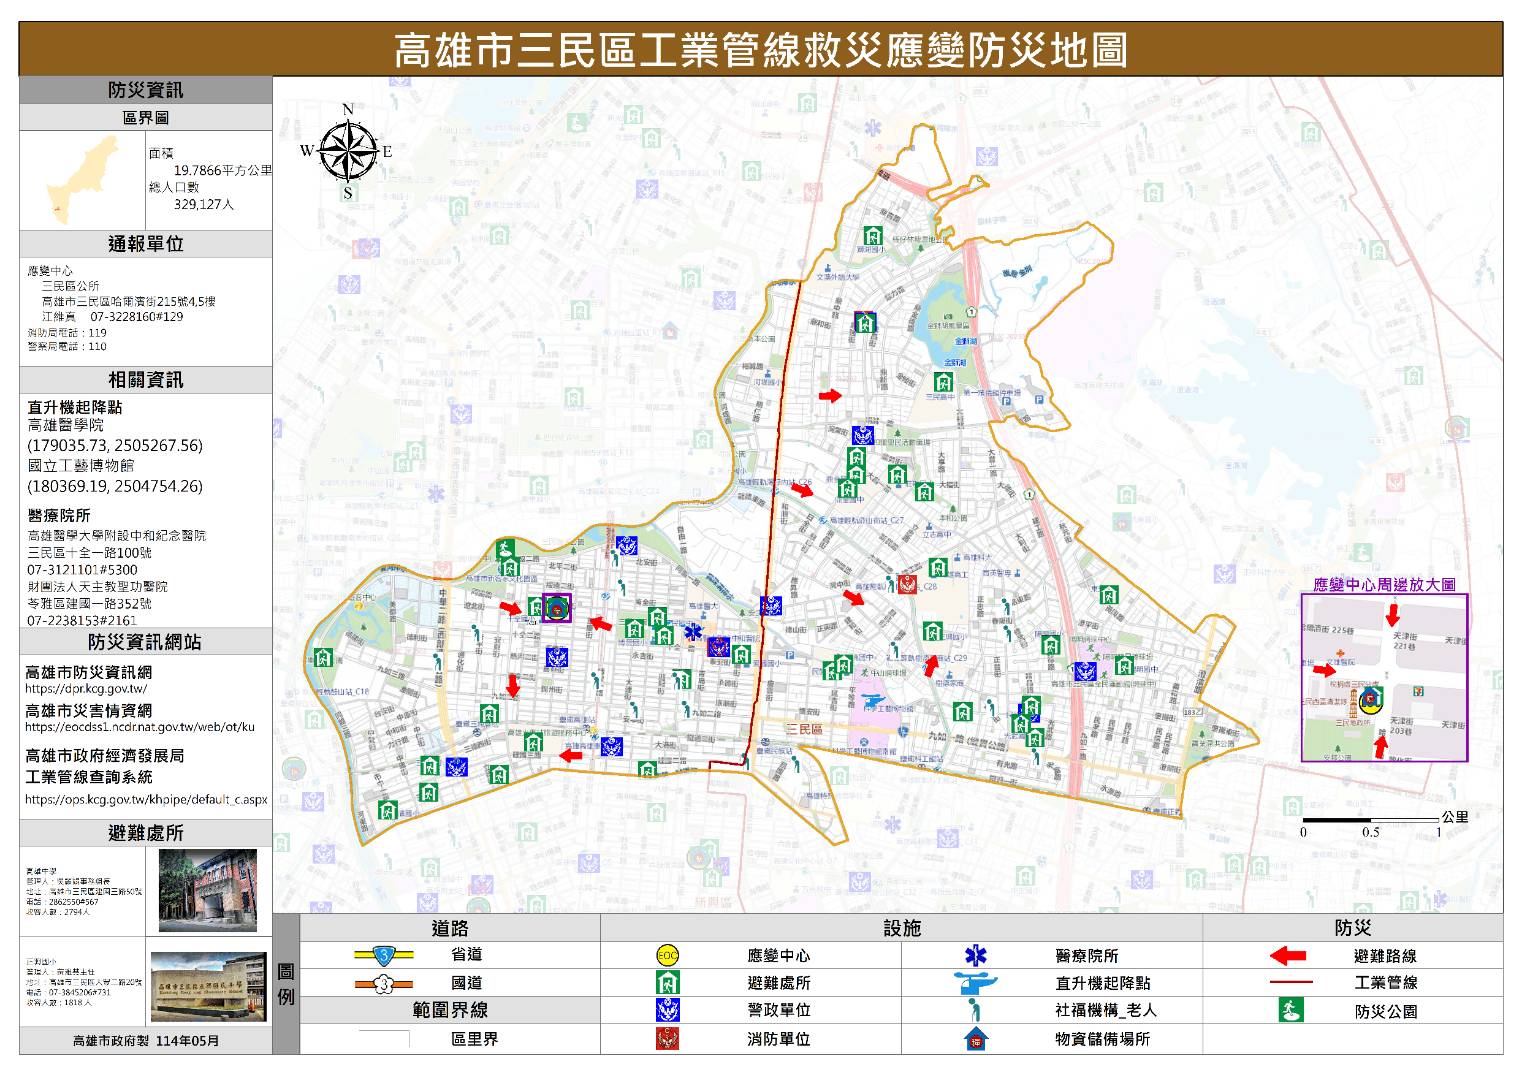
Task: Open the ops.kcg.gov.tw khpipe link
Action: pos(146,800)
